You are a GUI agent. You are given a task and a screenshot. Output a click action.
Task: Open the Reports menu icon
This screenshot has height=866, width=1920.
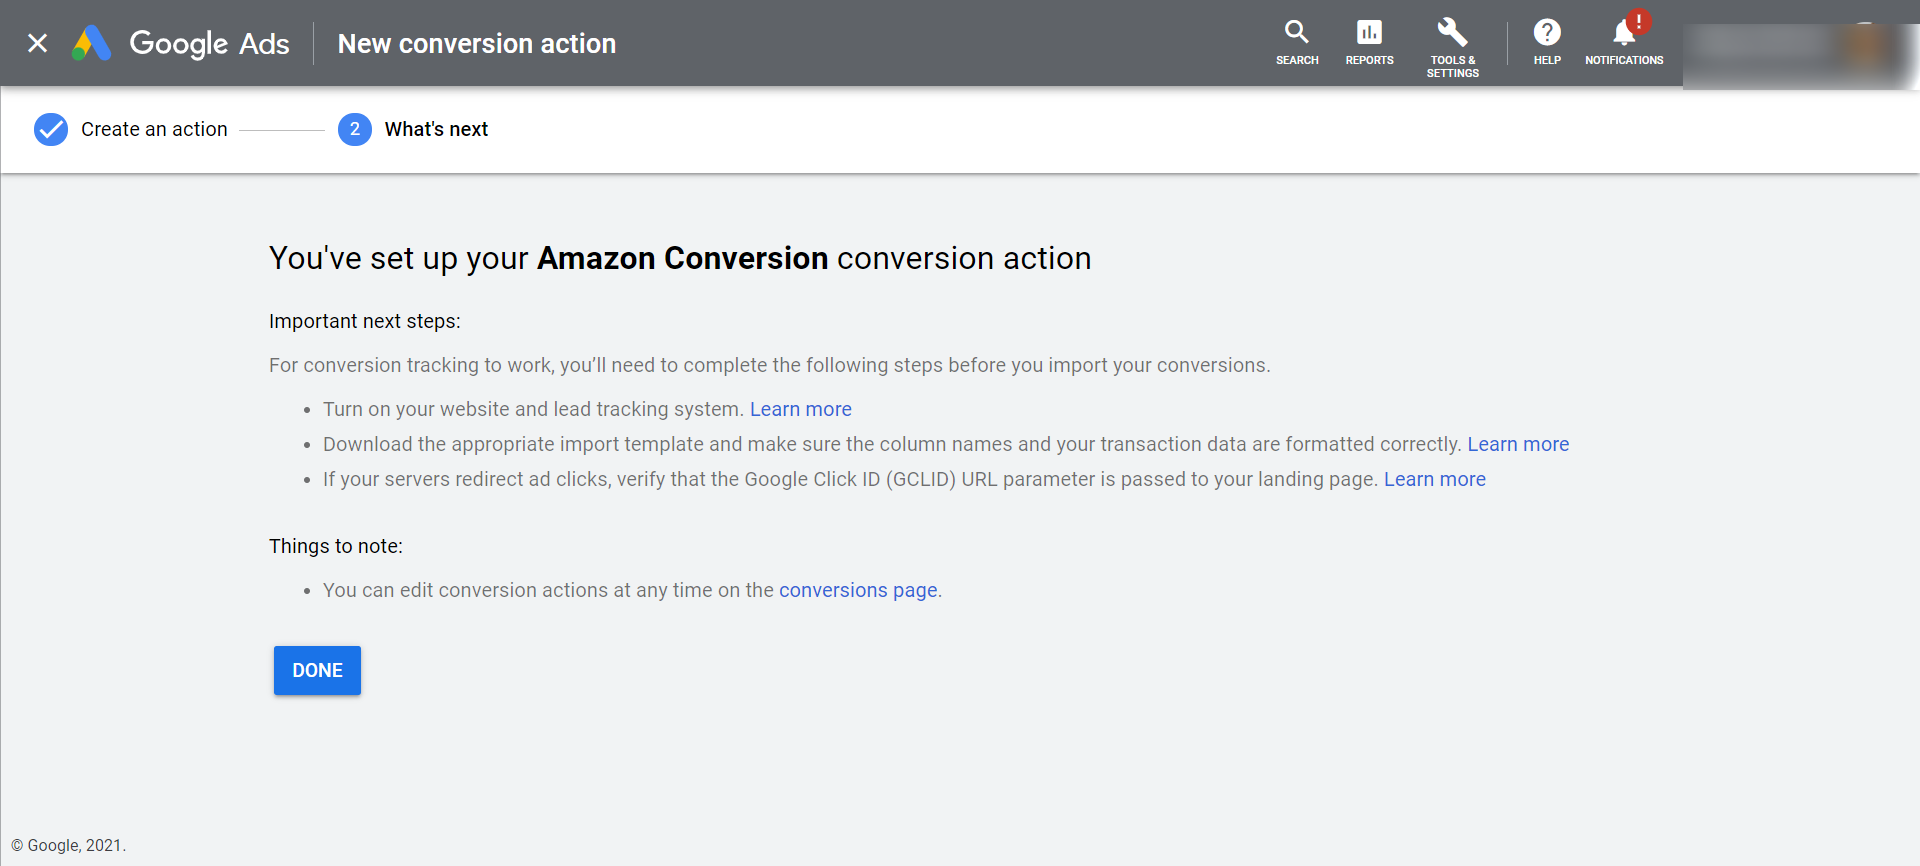(1369, 43)
